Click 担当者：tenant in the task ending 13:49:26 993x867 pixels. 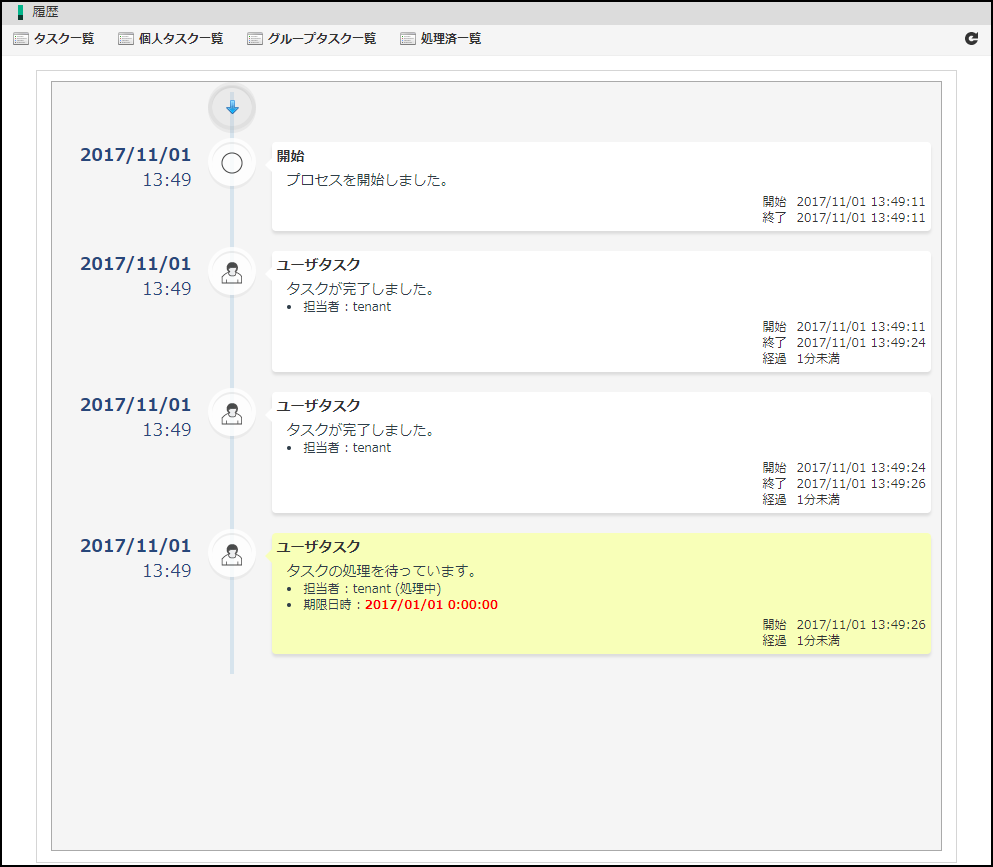tap(347, 448)
